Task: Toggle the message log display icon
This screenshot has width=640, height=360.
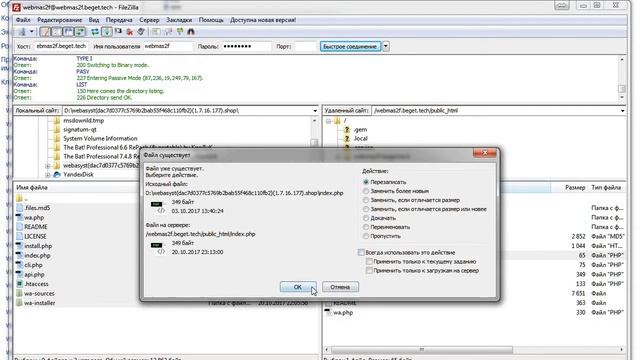Action: [45, 32]
